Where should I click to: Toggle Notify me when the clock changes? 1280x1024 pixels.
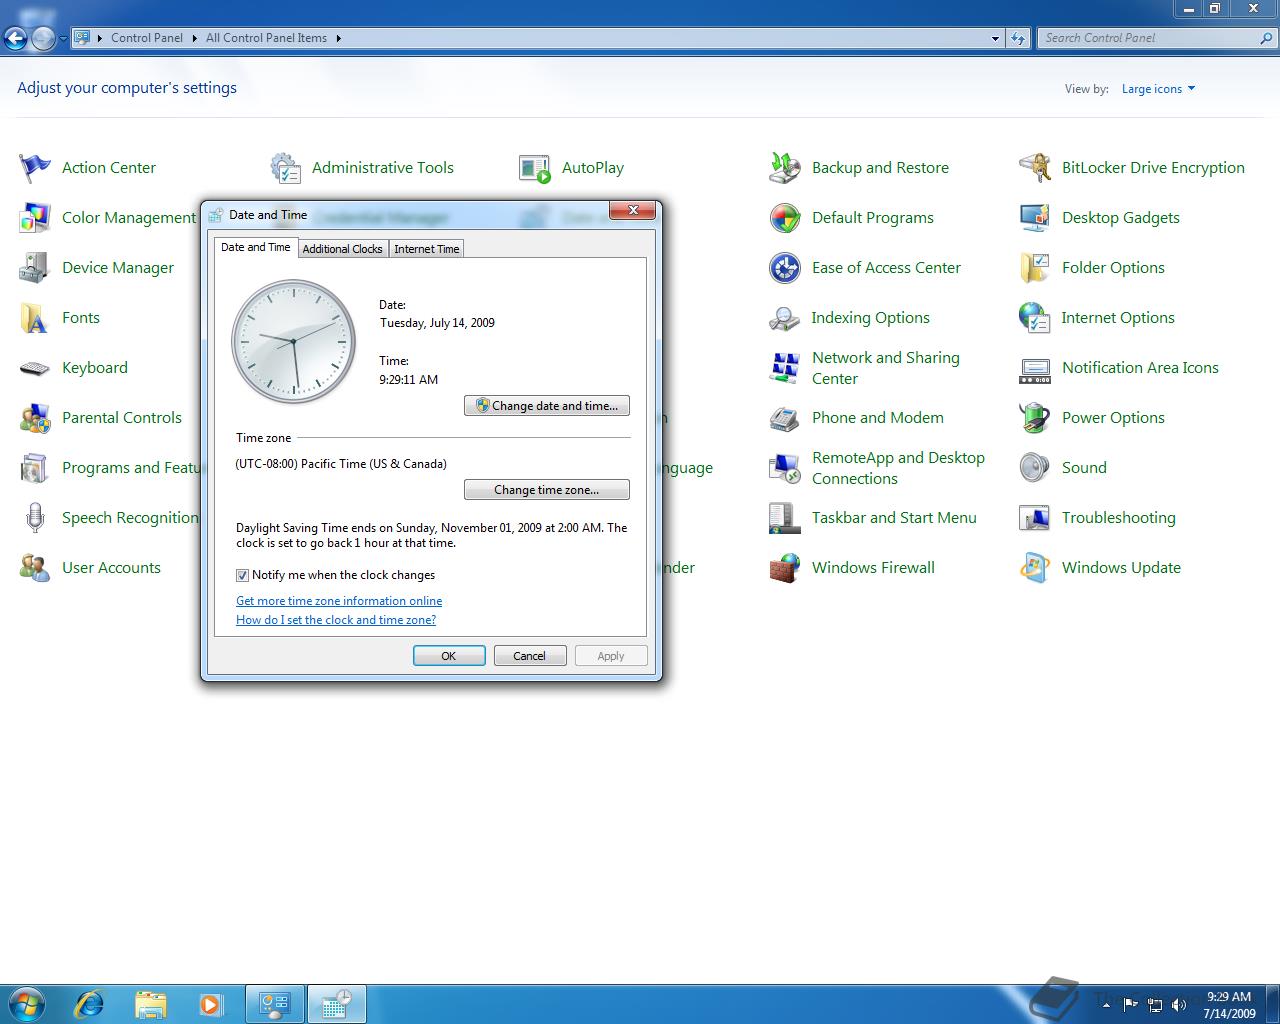pyautogui.click(x=242, y=575)
